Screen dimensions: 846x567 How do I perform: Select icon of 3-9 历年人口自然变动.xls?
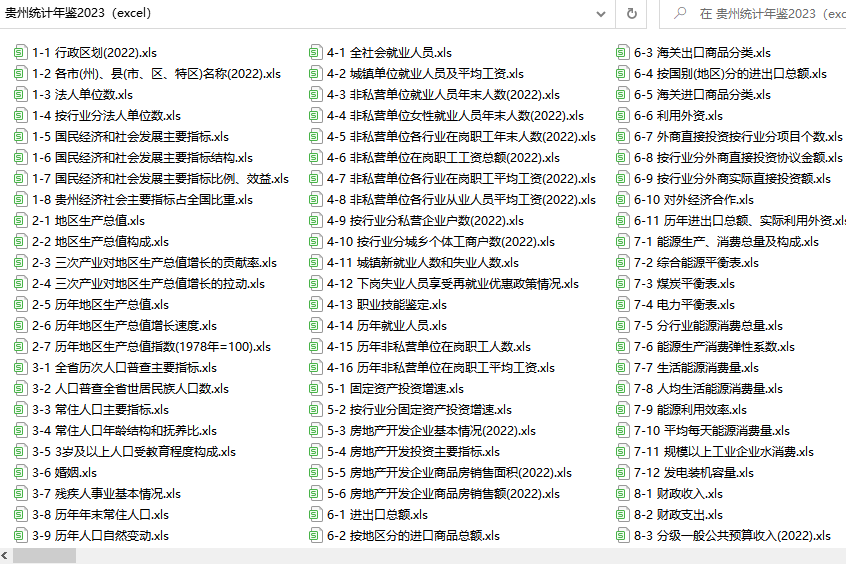click(x=20, y=536)
